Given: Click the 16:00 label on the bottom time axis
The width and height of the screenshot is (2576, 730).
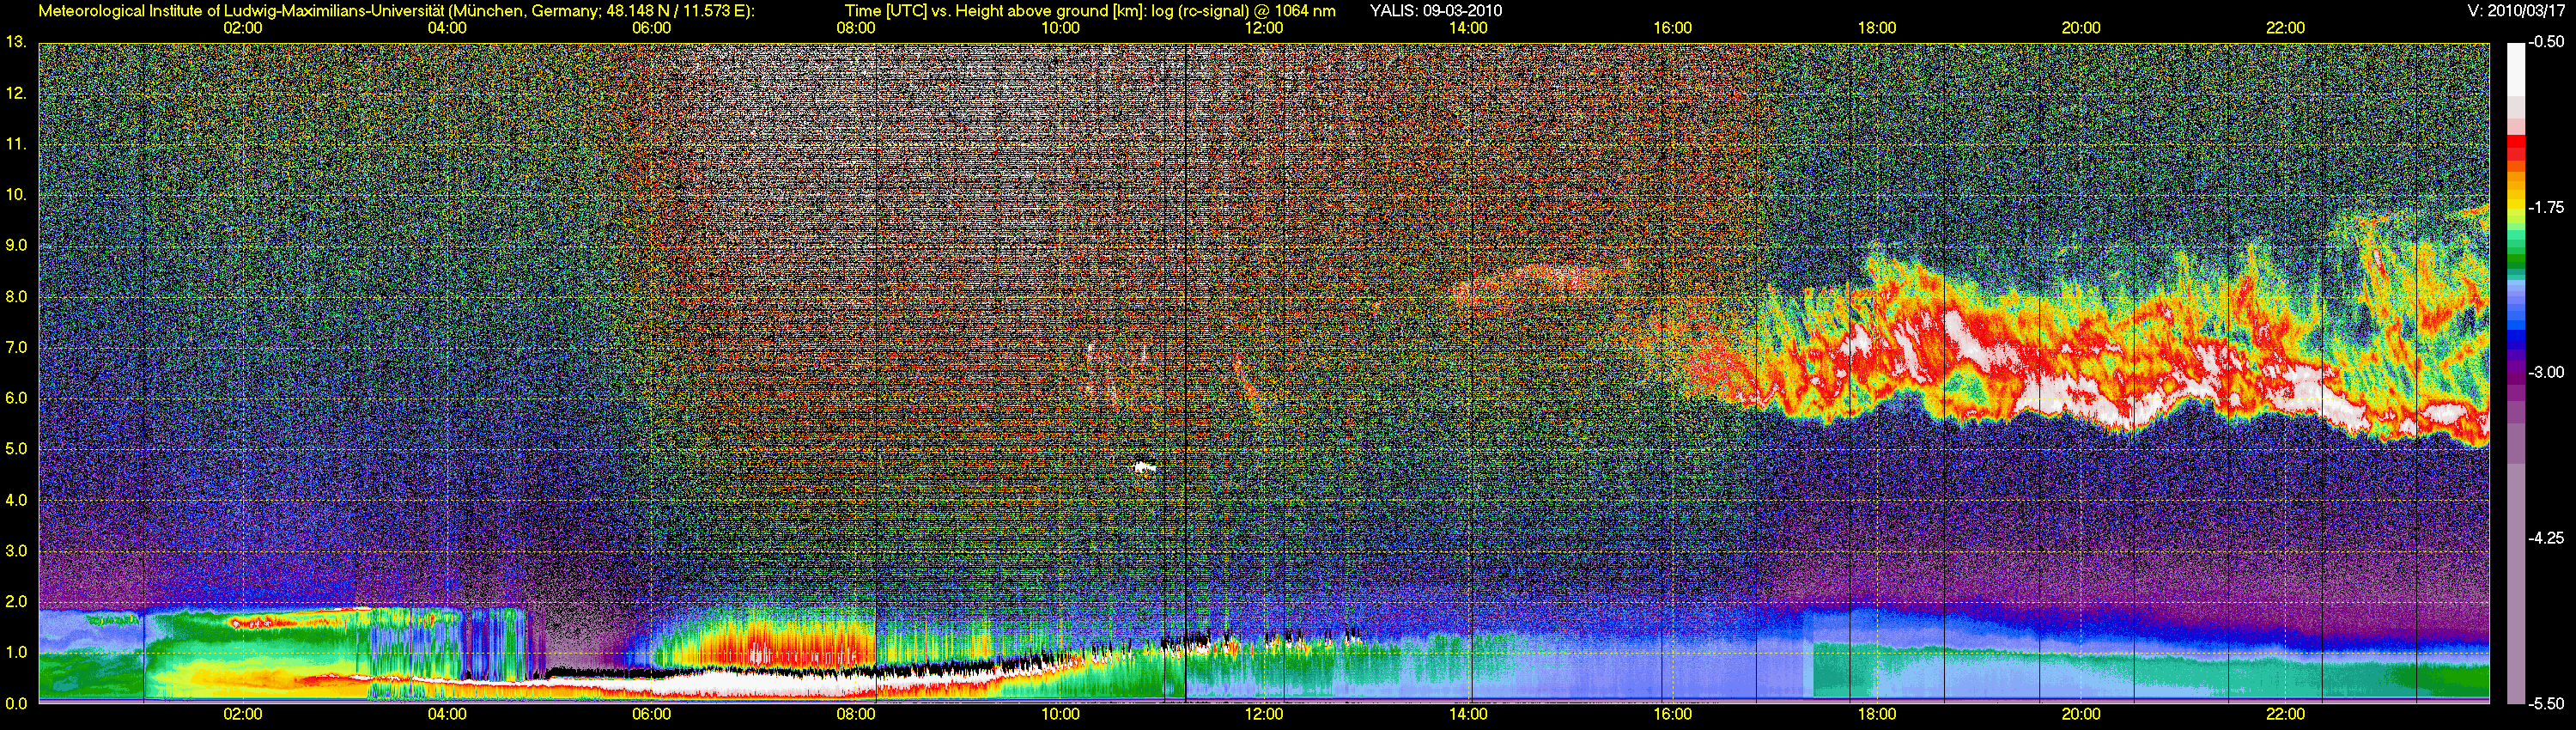Looking at the screenshot, I should (x=1673, y=715).
